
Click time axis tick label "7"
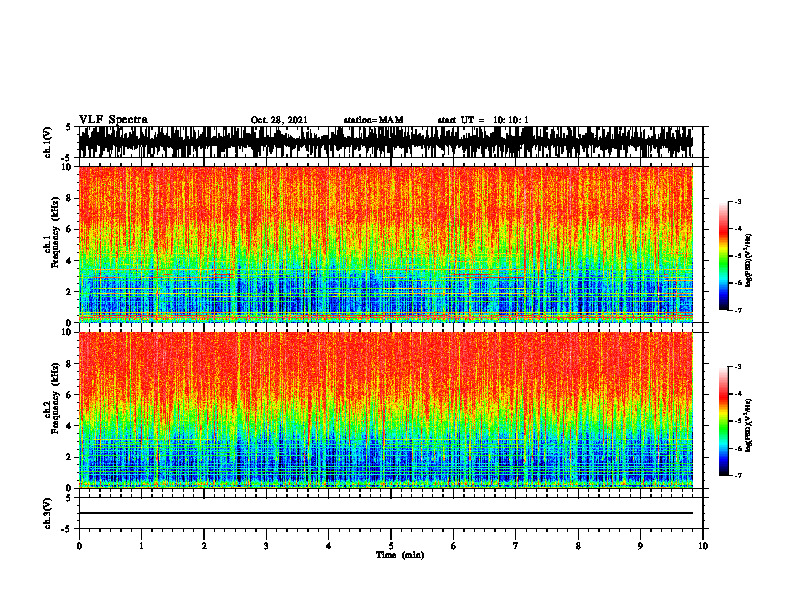click(x=516, y=546)
